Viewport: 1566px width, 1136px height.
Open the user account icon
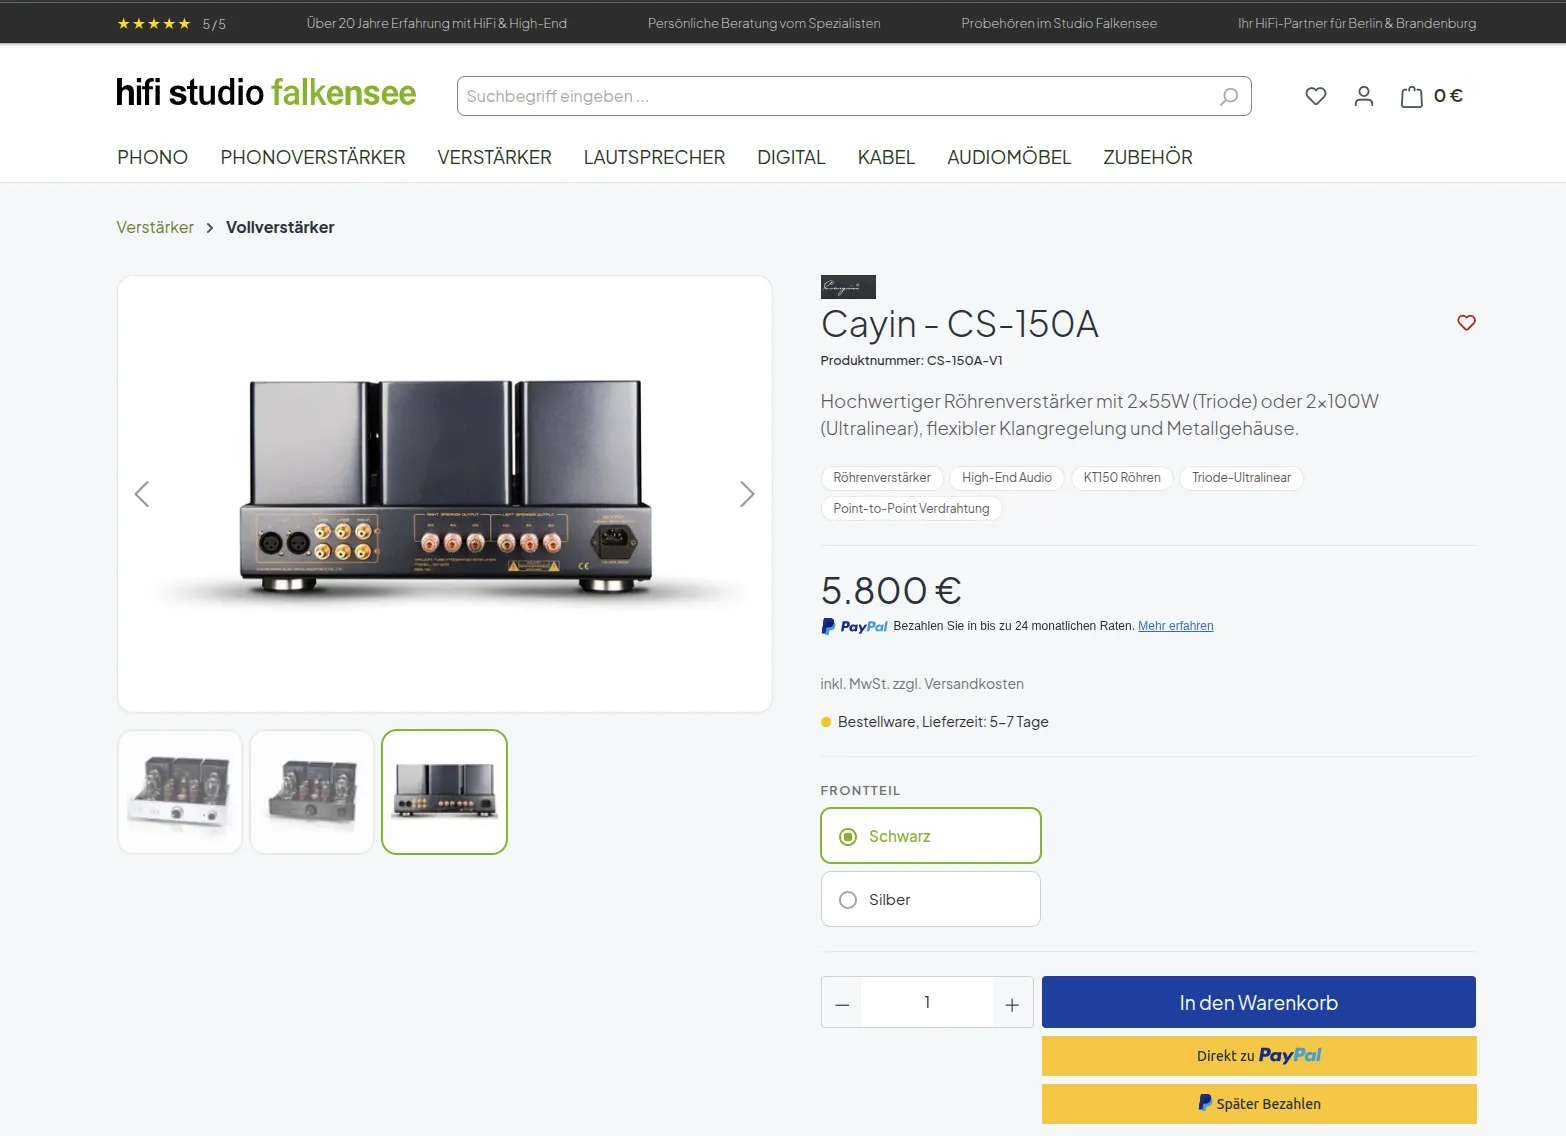[x=1364, y=96]
